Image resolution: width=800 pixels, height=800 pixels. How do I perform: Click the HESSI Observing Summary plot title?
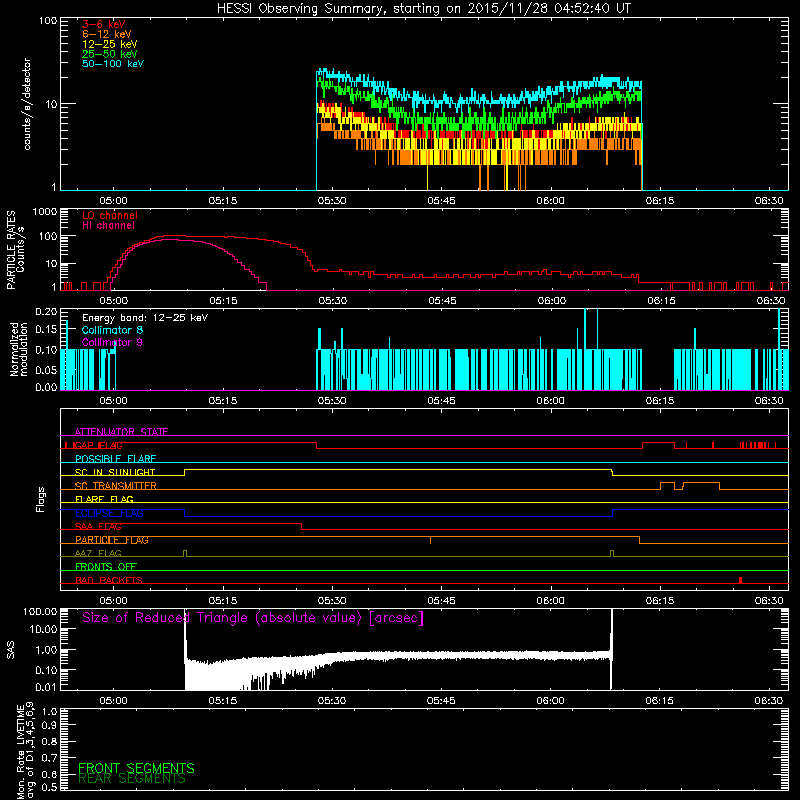pyautogui.click(x=424, y=8)
